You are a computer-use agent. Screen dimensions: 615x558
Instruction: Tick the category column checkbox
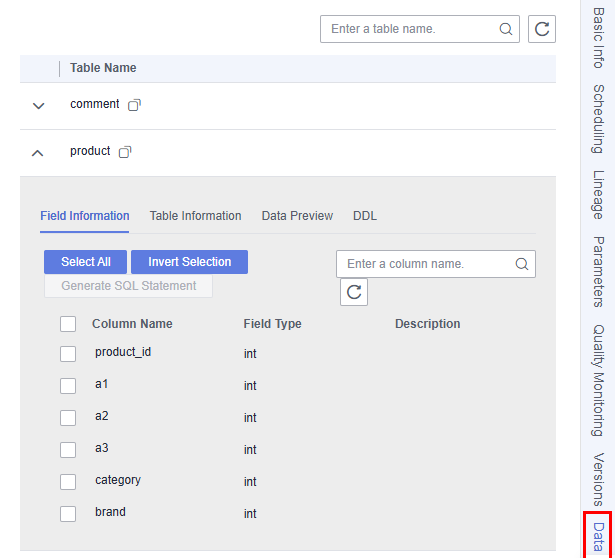pos(68,482)
